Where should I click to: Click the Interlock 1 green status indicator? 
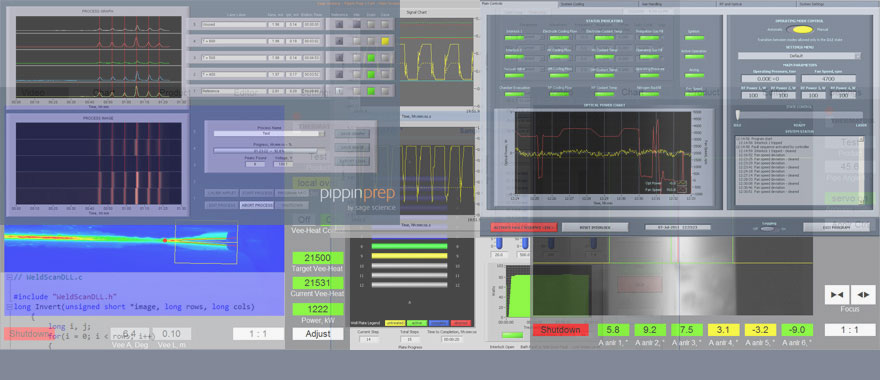point(514,38)
